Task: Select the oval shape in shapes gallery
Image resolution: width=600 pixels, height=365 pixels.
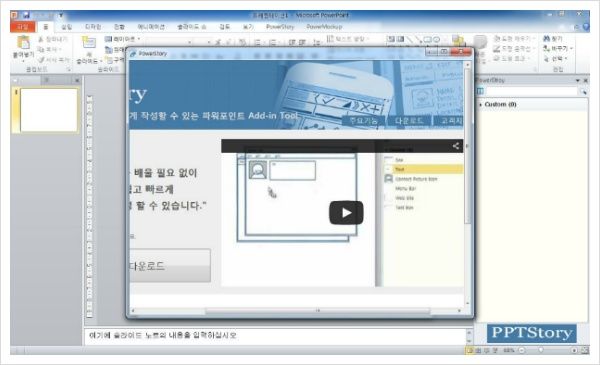Action: [x=436, y=39]
